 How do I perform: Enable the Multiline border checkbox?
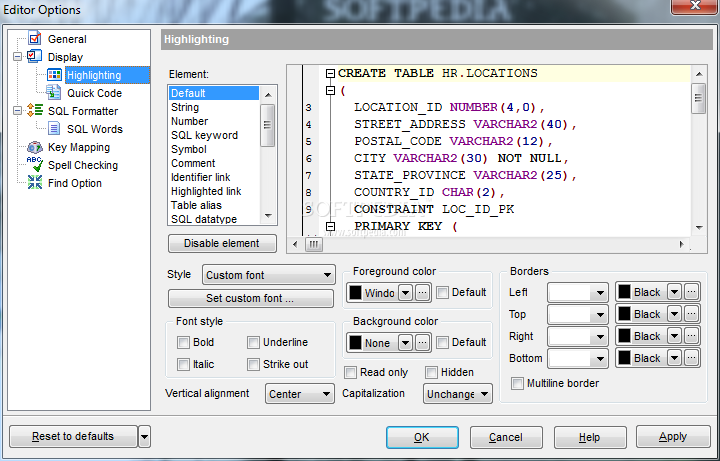pos(518,383)
